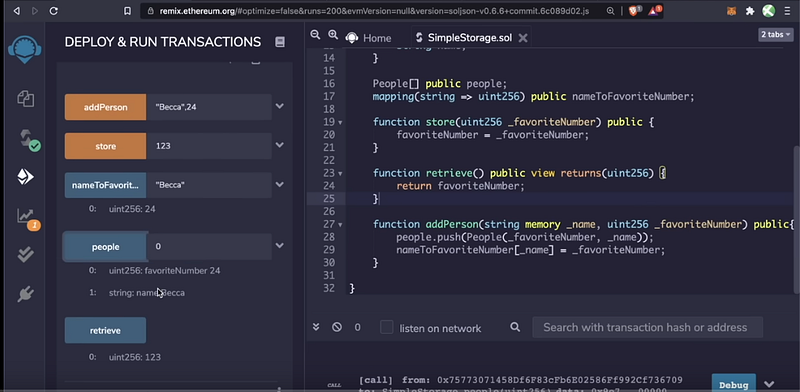Open the double-check testing sidebar icon
The width and height of the screenshot is (800, 392).
point(26,254)
